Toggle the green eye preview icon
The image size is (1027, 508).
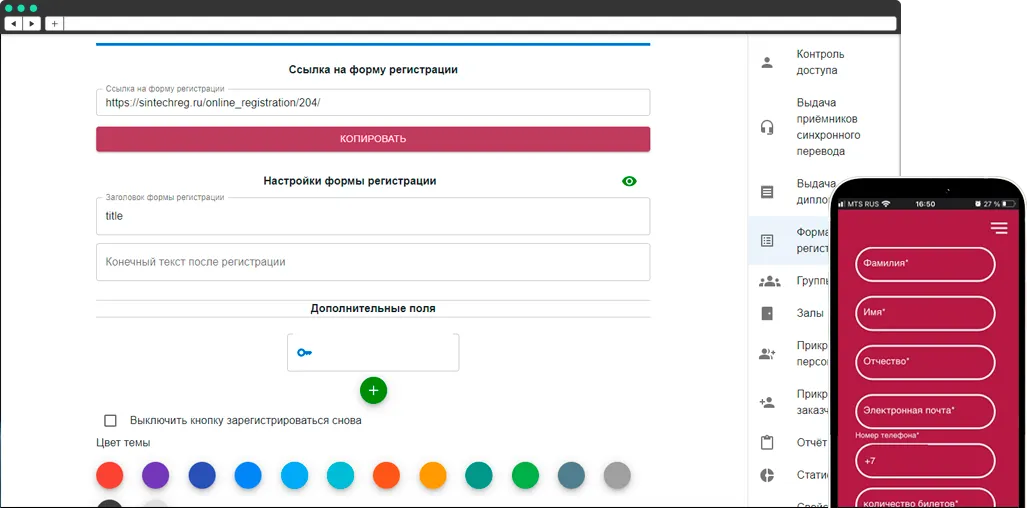pyautogui.click(x=629, y=181)
